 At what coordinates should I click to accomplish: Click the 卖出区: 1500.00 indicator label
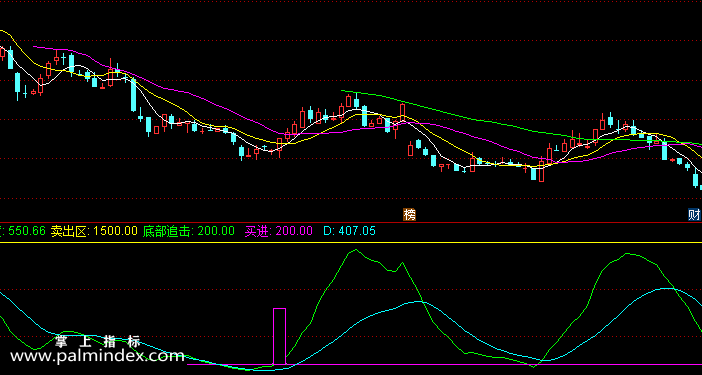(94, 231)
